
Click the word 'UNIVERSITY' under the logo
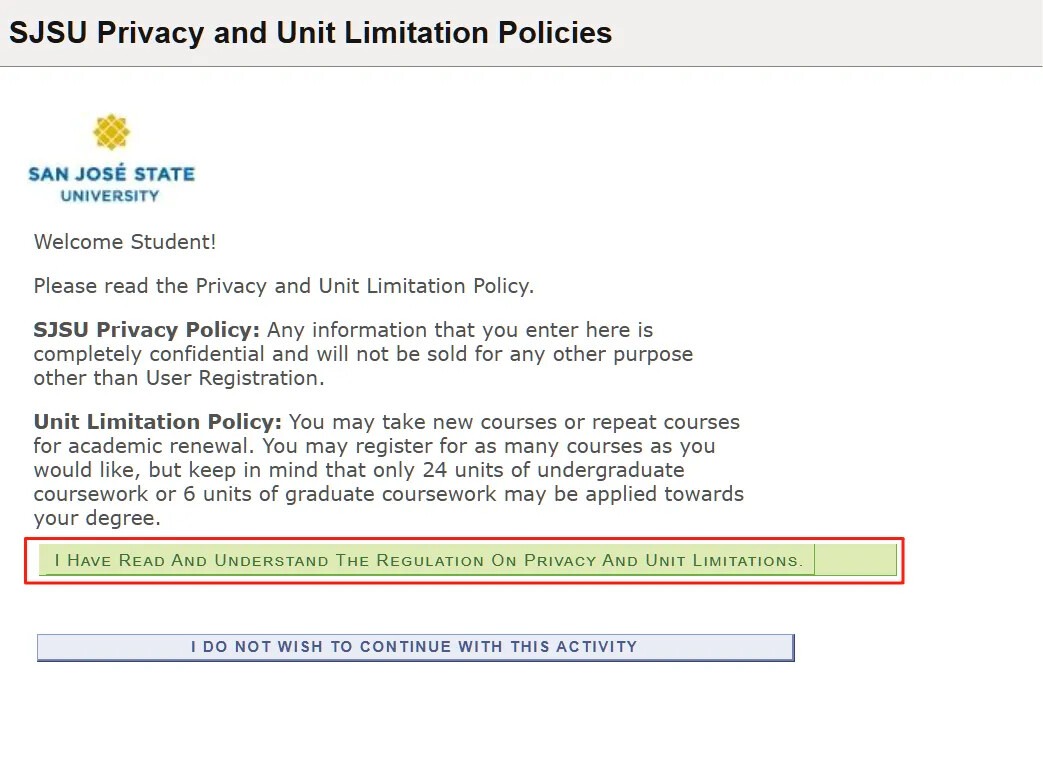(110, 196)
